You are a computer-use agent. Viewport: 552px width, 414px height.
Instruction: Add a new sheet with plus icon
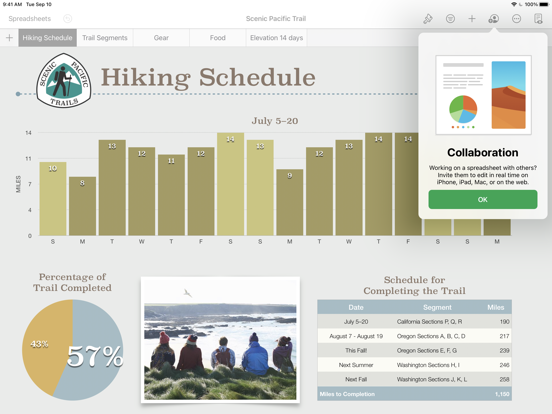[10, 38]
